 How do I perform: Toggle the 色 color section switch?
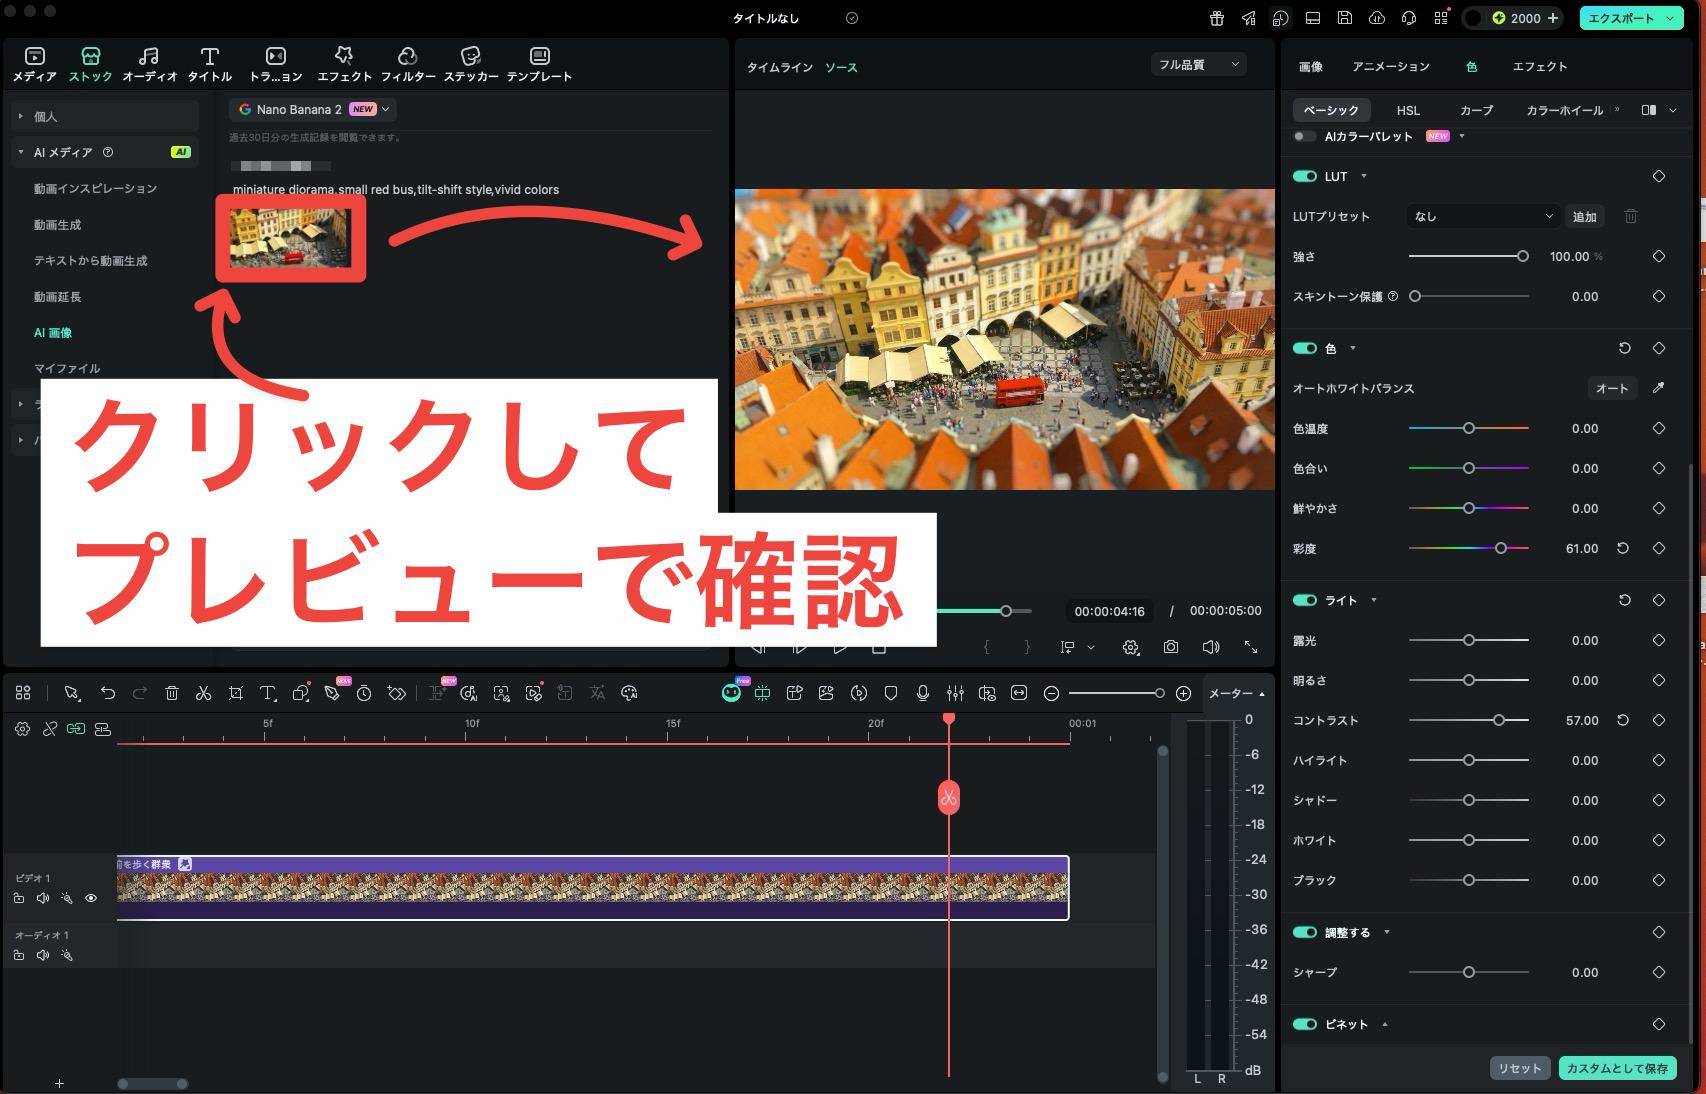click(1304, 348)
